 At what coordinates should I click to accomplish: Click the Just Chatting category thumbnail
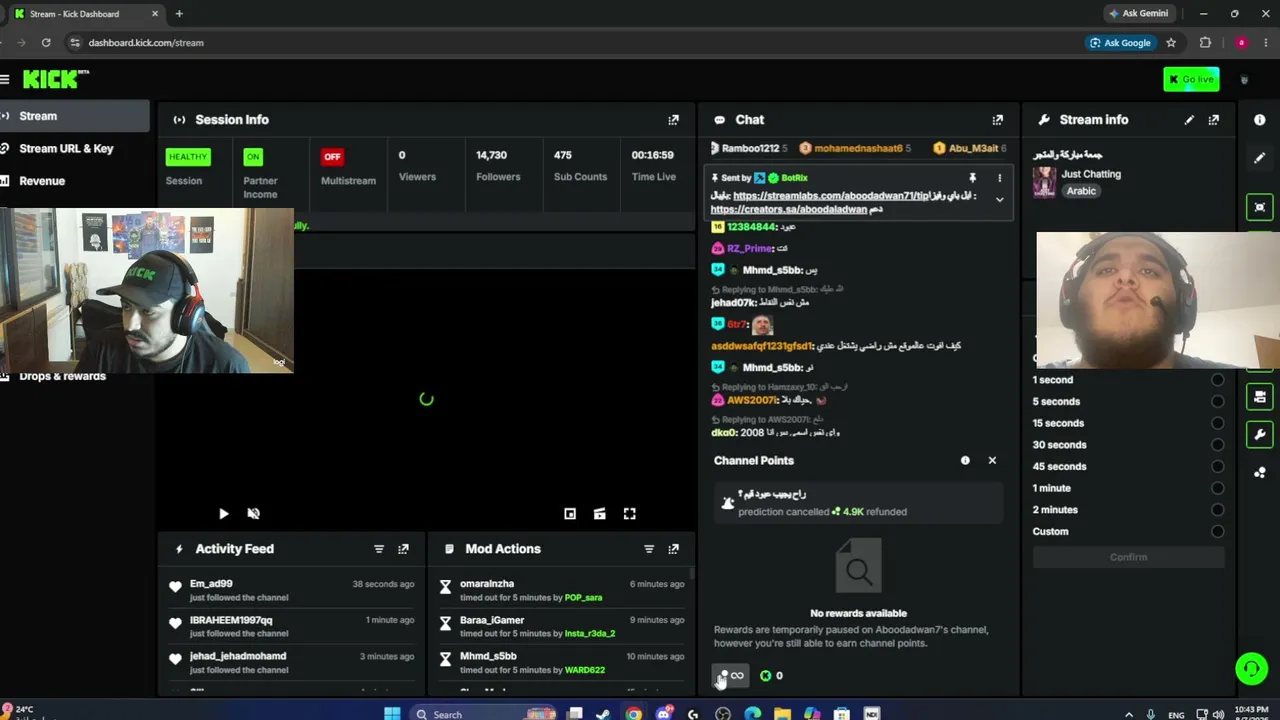(1045, 182)
